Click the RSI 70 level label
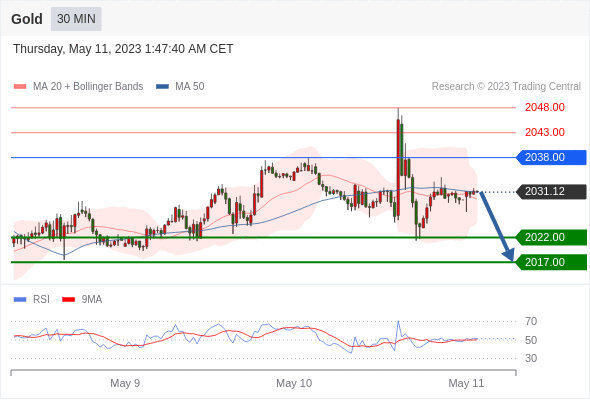The width and height of the screenshot is (590, 400). tap(531, 321)
